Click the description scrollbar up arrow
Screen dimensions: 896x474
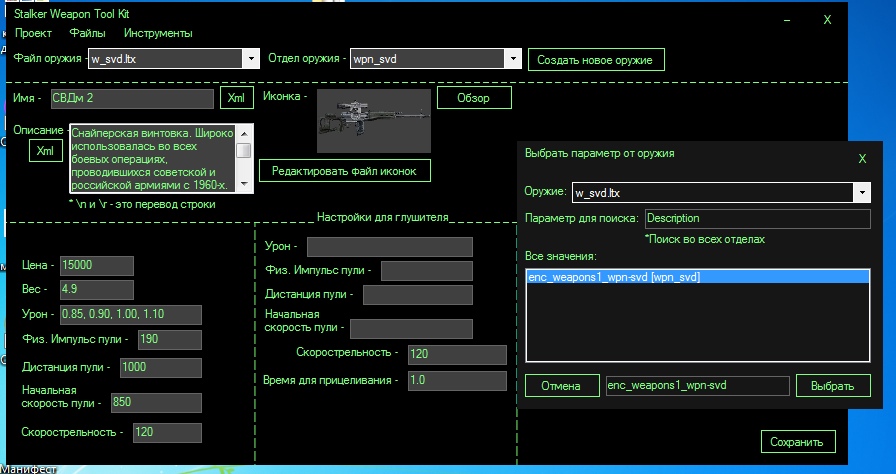[244, 134]
